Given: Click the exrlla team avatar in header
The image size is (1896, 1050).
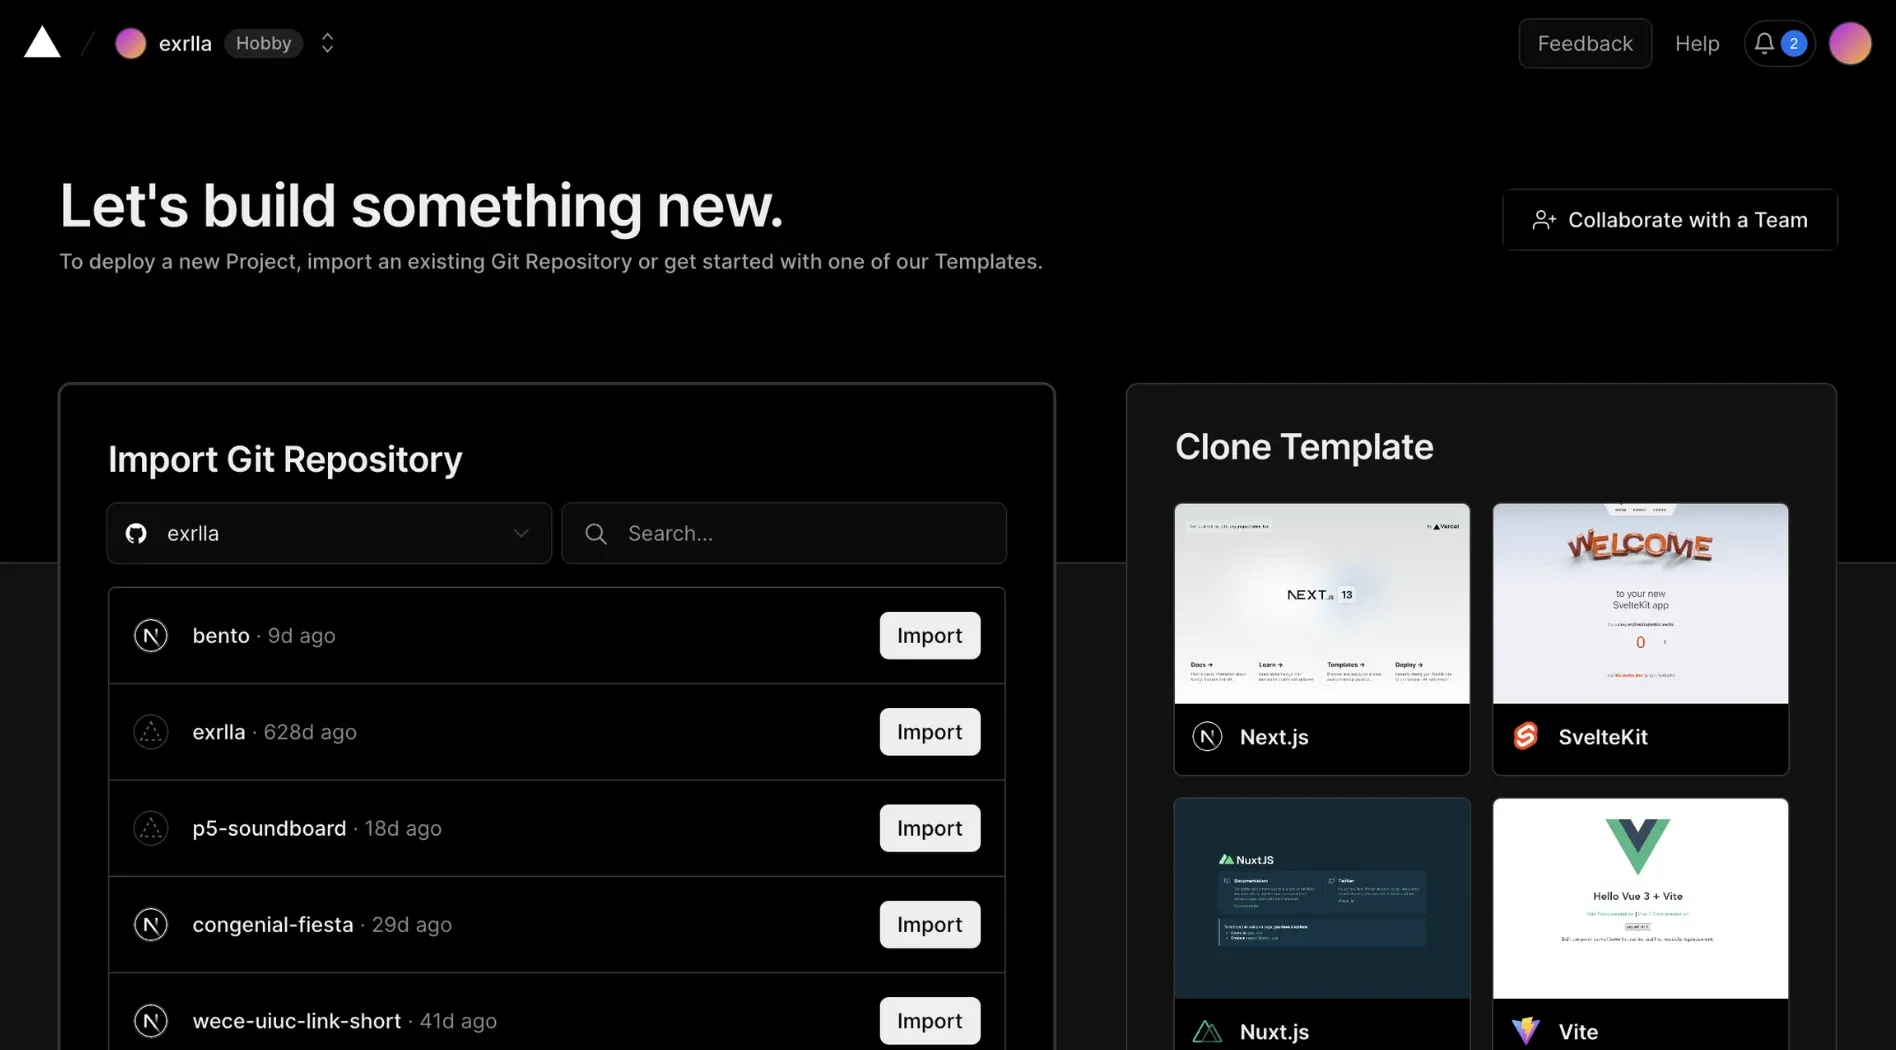Looking at the screenshot, I should (130, 43).
